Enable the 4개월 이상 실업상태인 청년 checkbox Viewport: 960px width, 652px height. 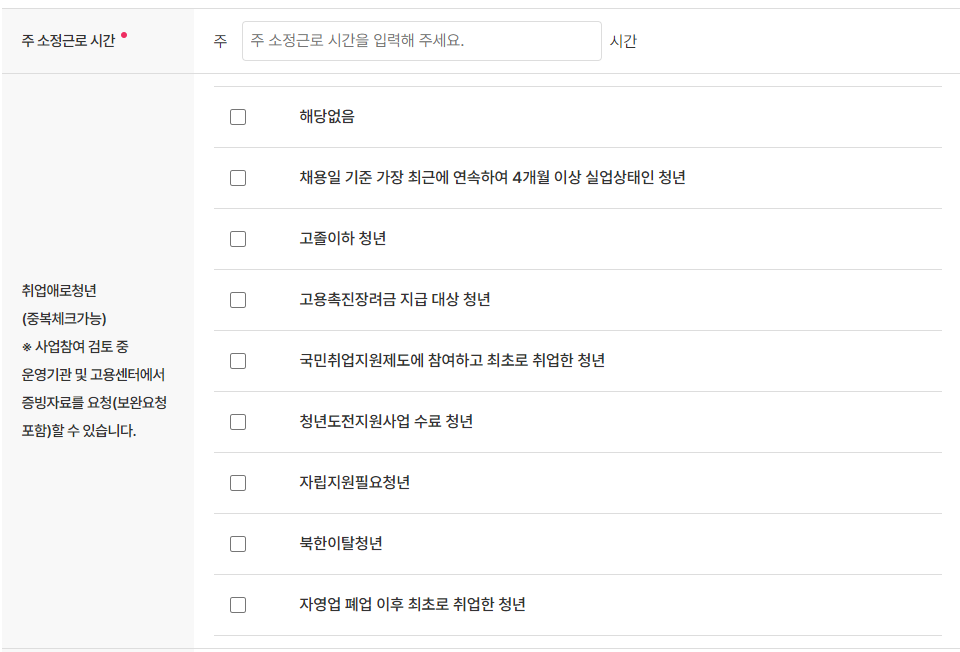pos(237,178)
